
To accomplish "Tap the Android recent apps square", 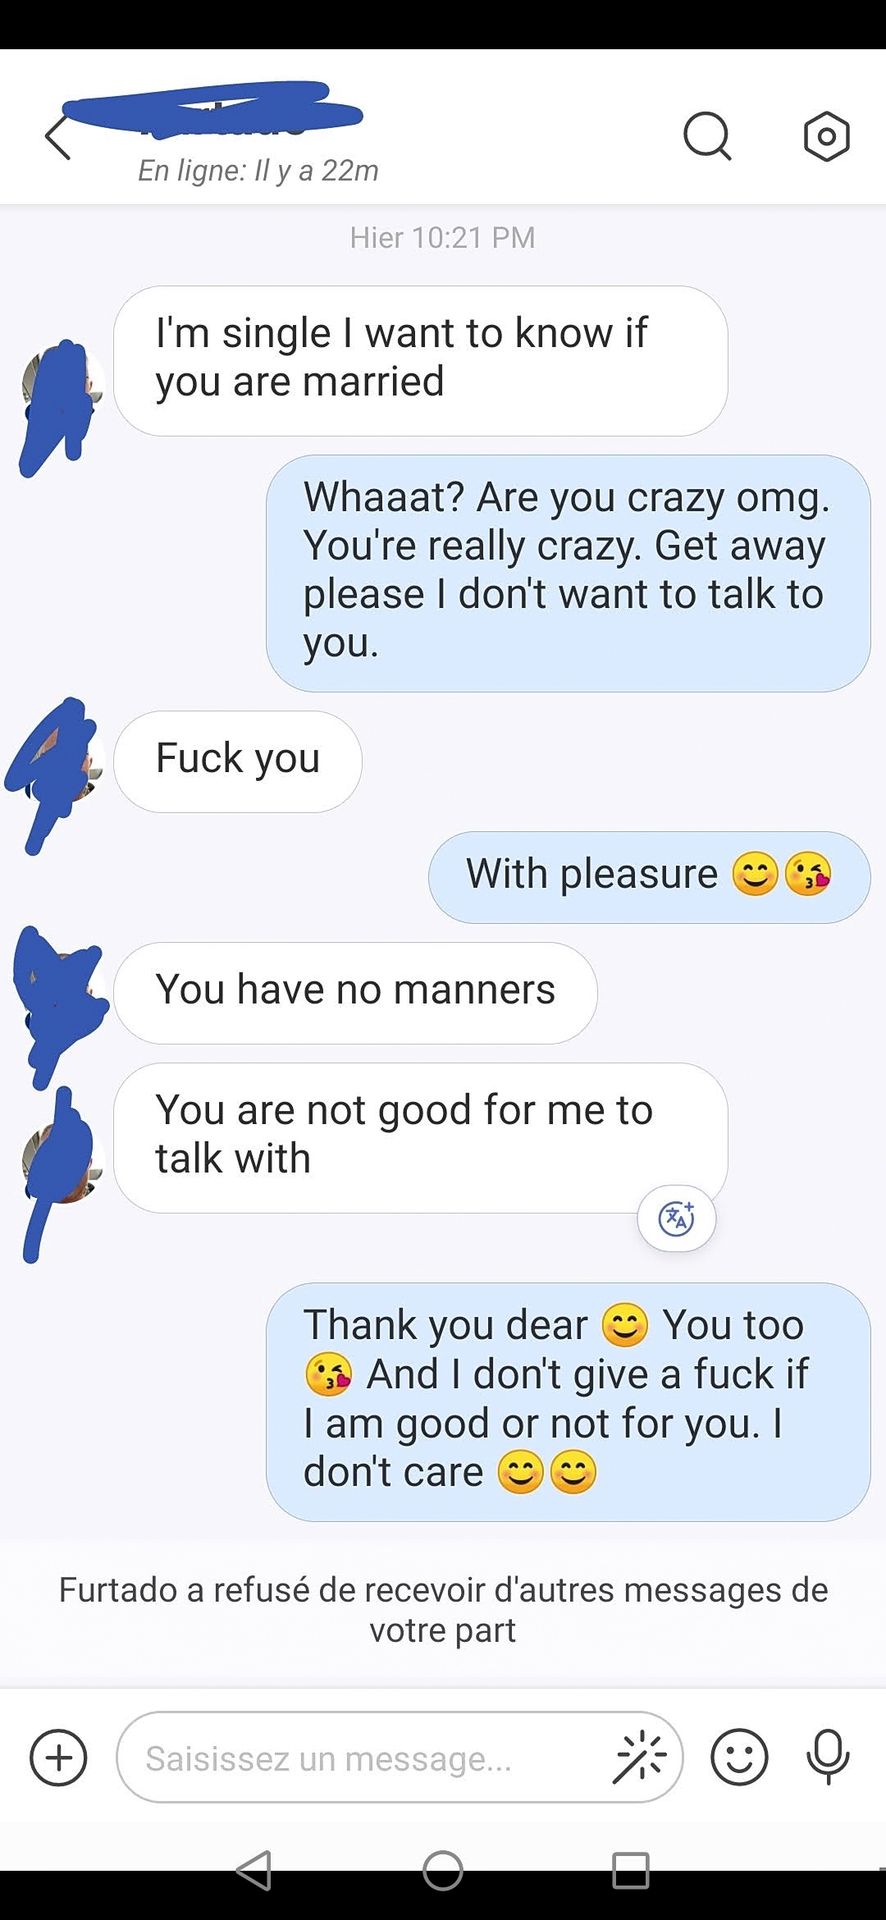I will click(631, 1869).
